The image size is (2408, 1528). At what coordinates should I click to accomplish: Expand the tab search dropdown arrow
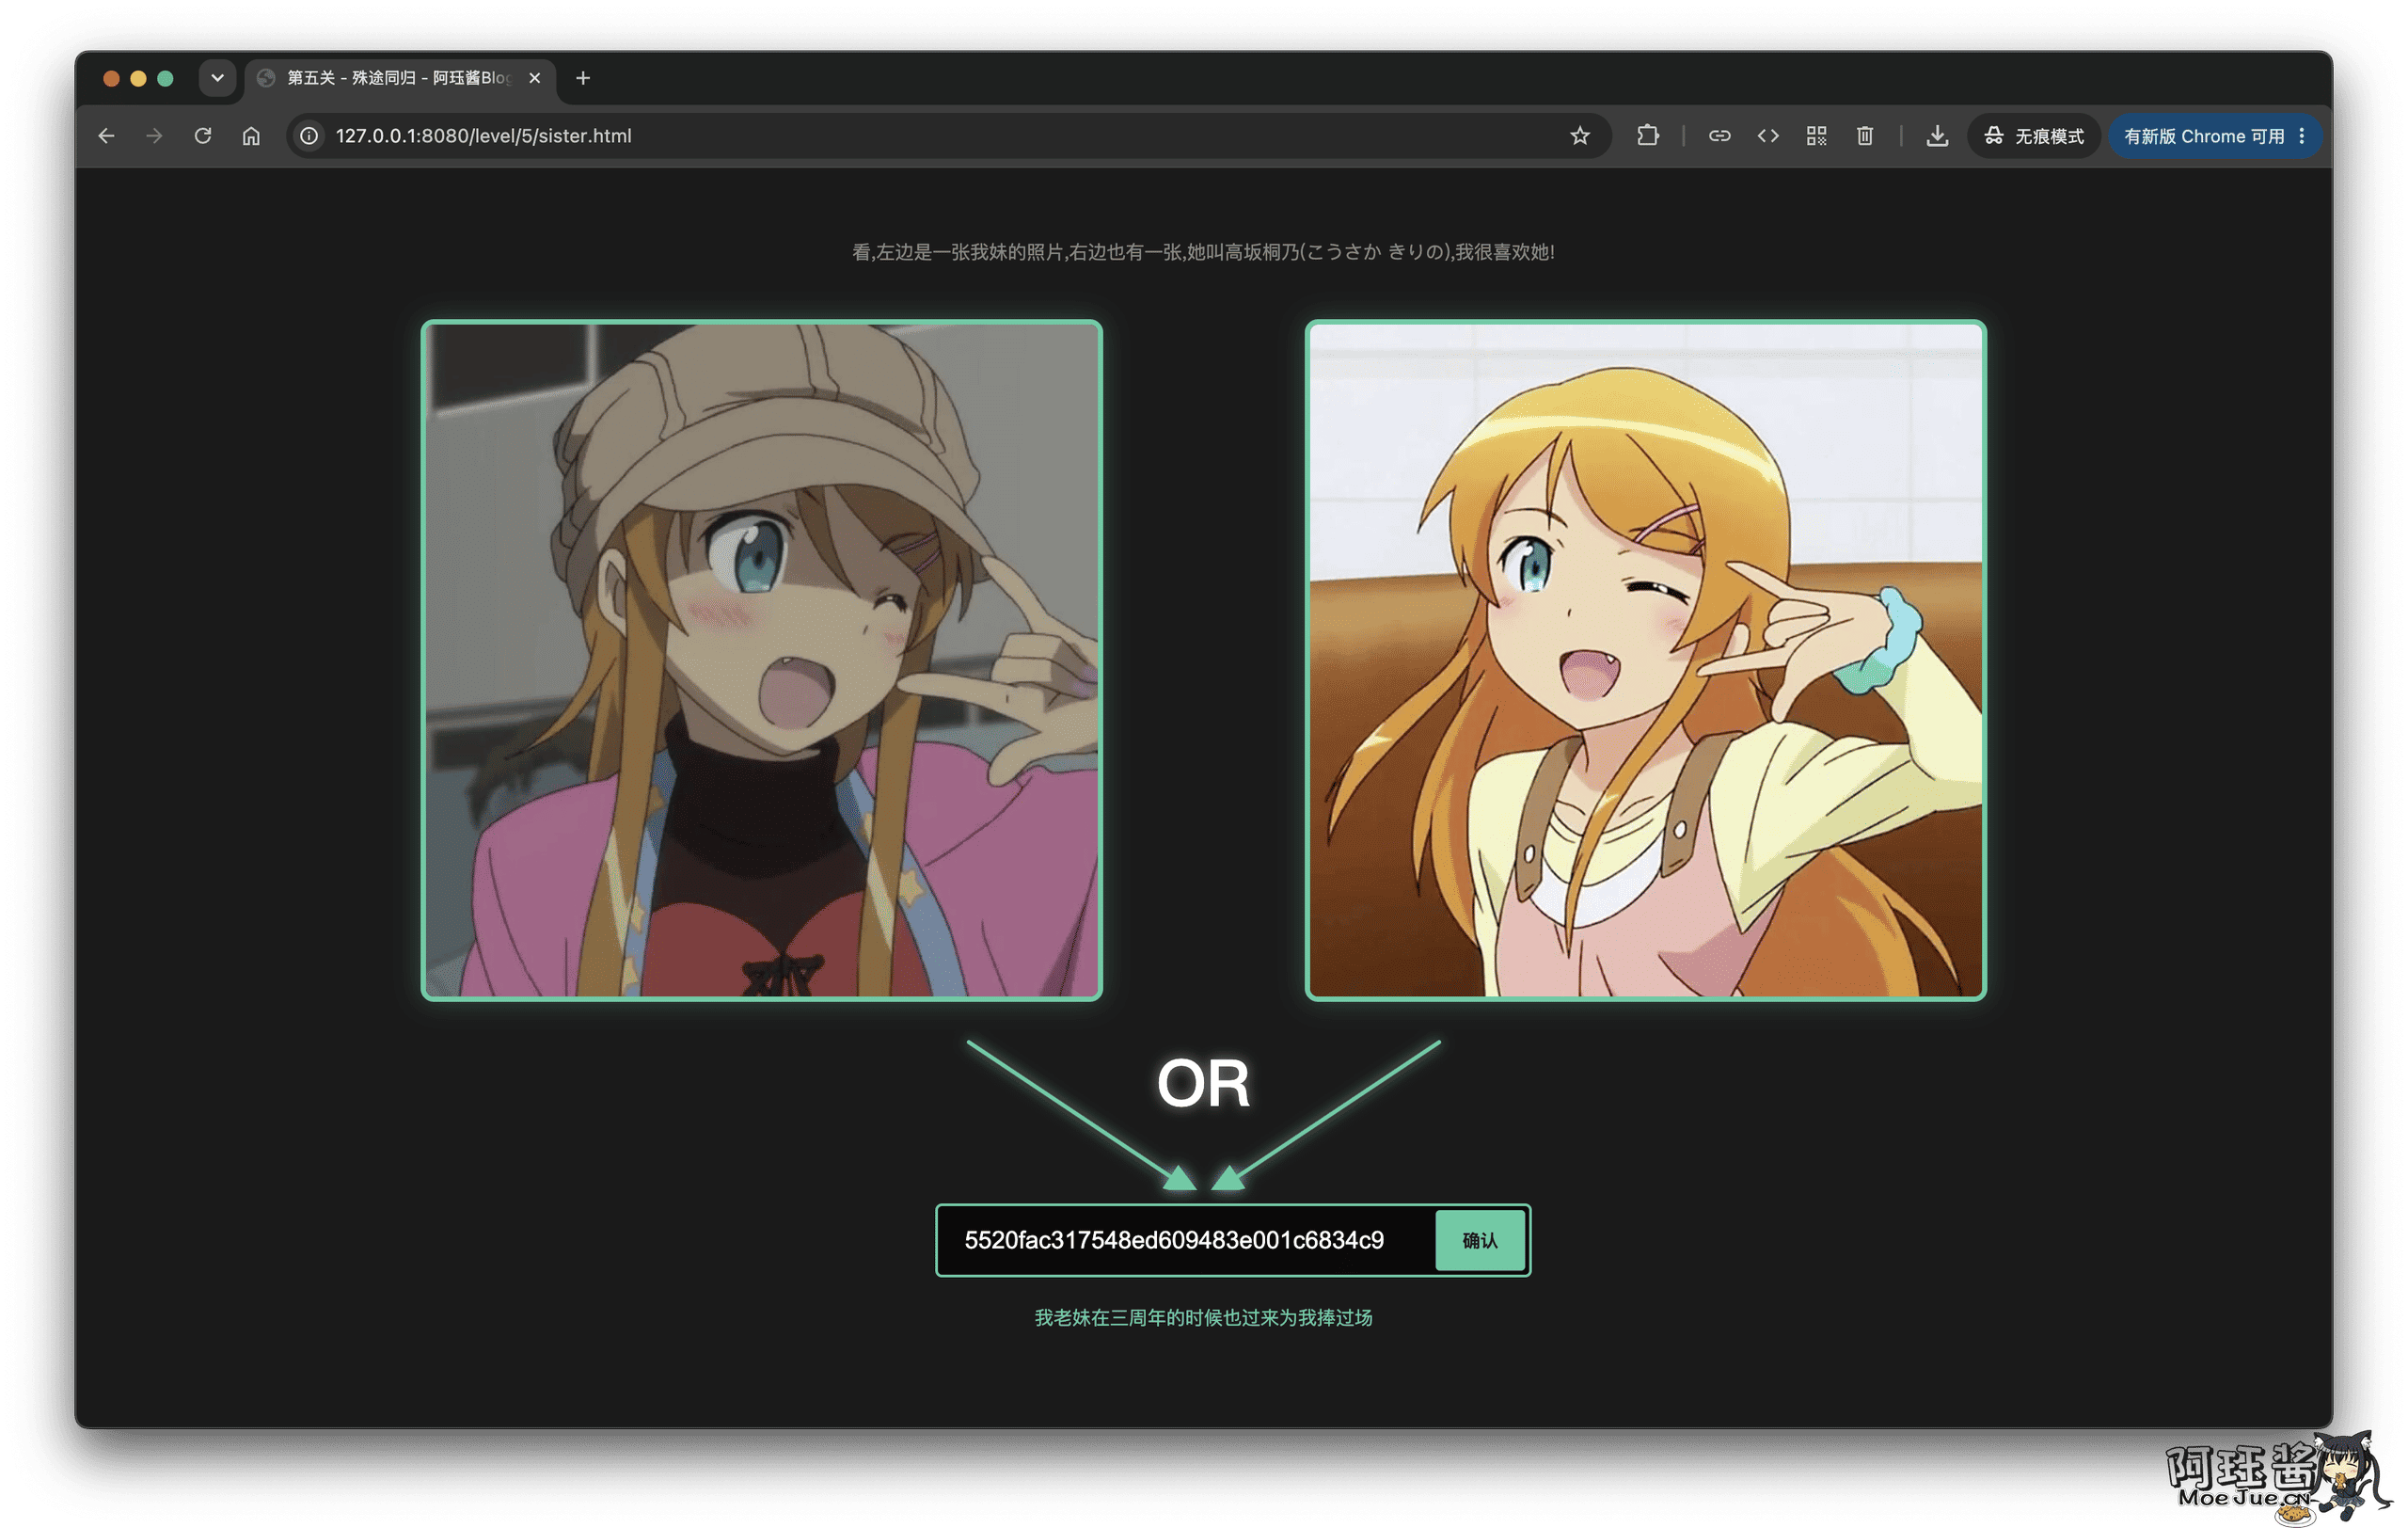217,78
